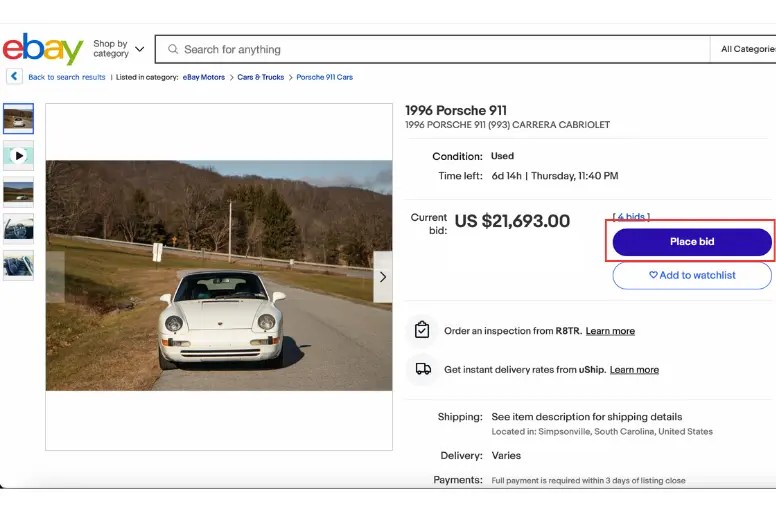The height and width of the screenshot is (512, 776).
Task: Click the '1996 PORSCHE 911 (993) CARRERA CABRIOLET' subtitle
Action: point(507,125)
